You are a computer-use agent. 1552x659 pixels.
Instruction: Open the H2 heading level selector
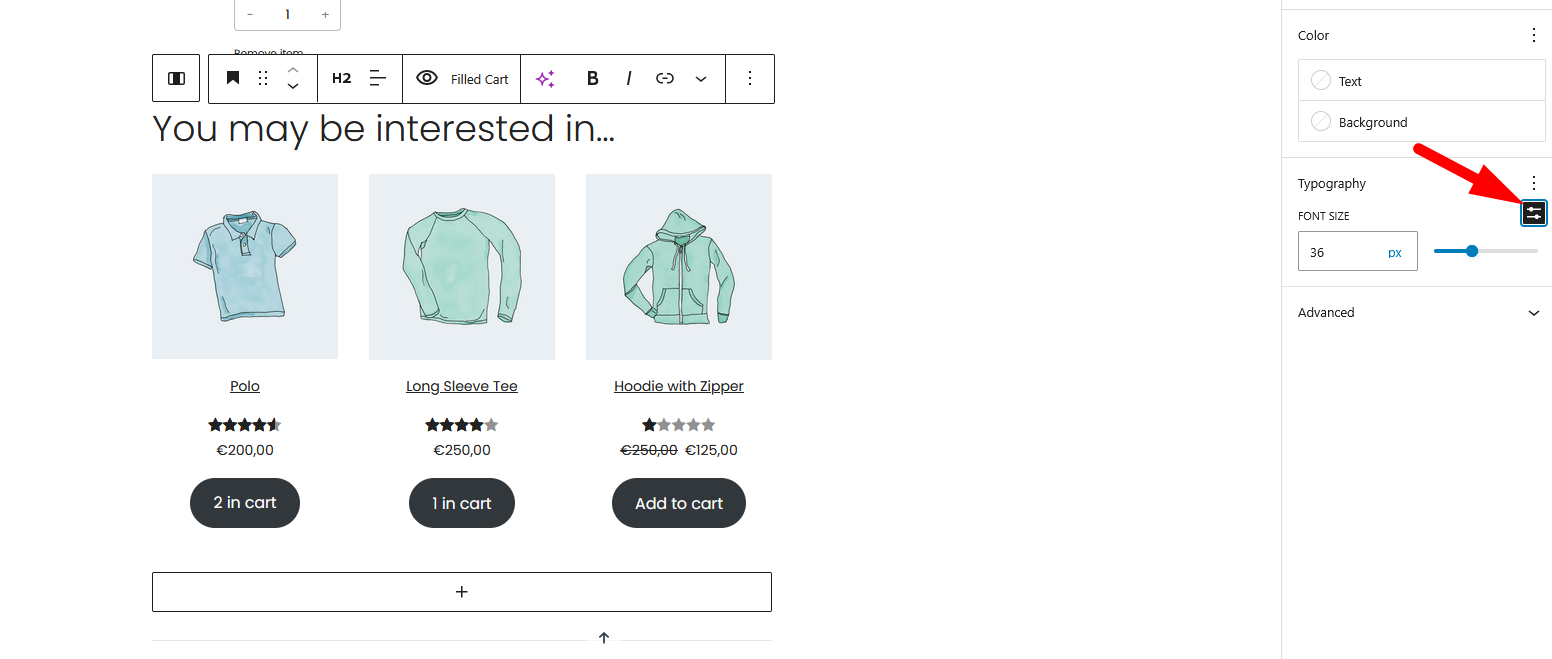click(341, 78)
